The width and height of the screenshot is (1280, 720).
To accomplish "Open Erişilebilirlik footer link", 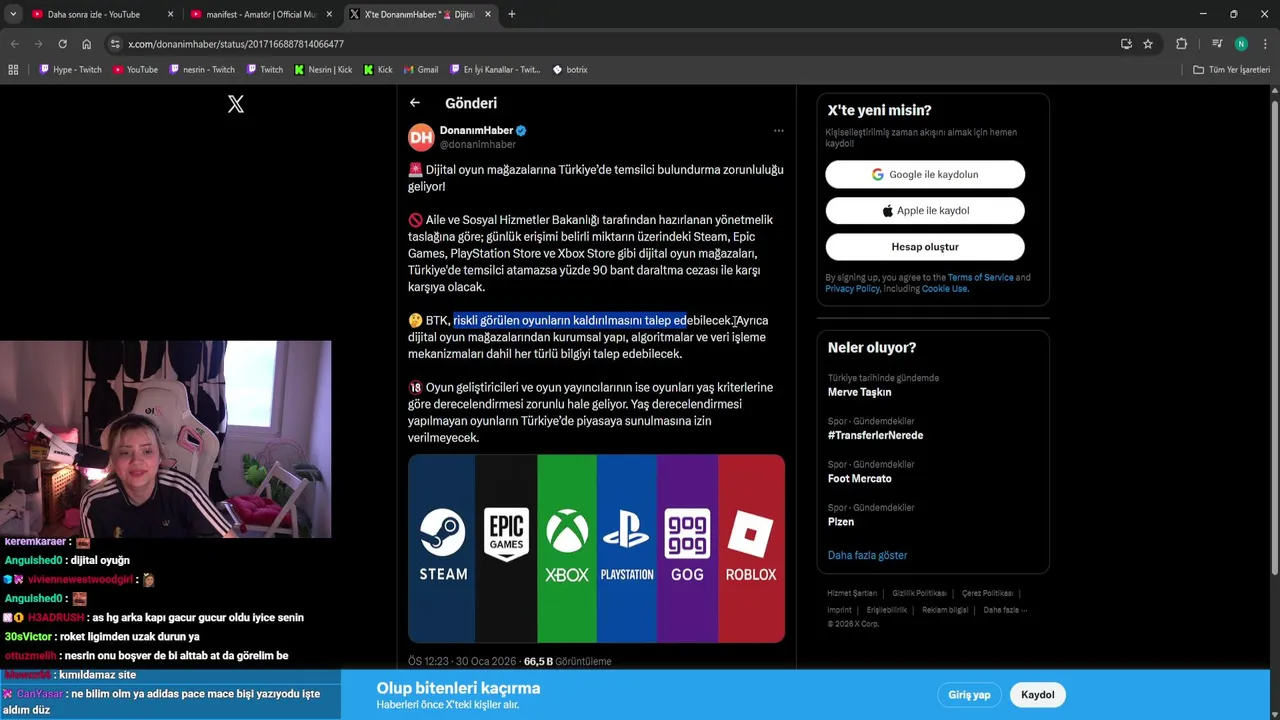I will 887,609.
